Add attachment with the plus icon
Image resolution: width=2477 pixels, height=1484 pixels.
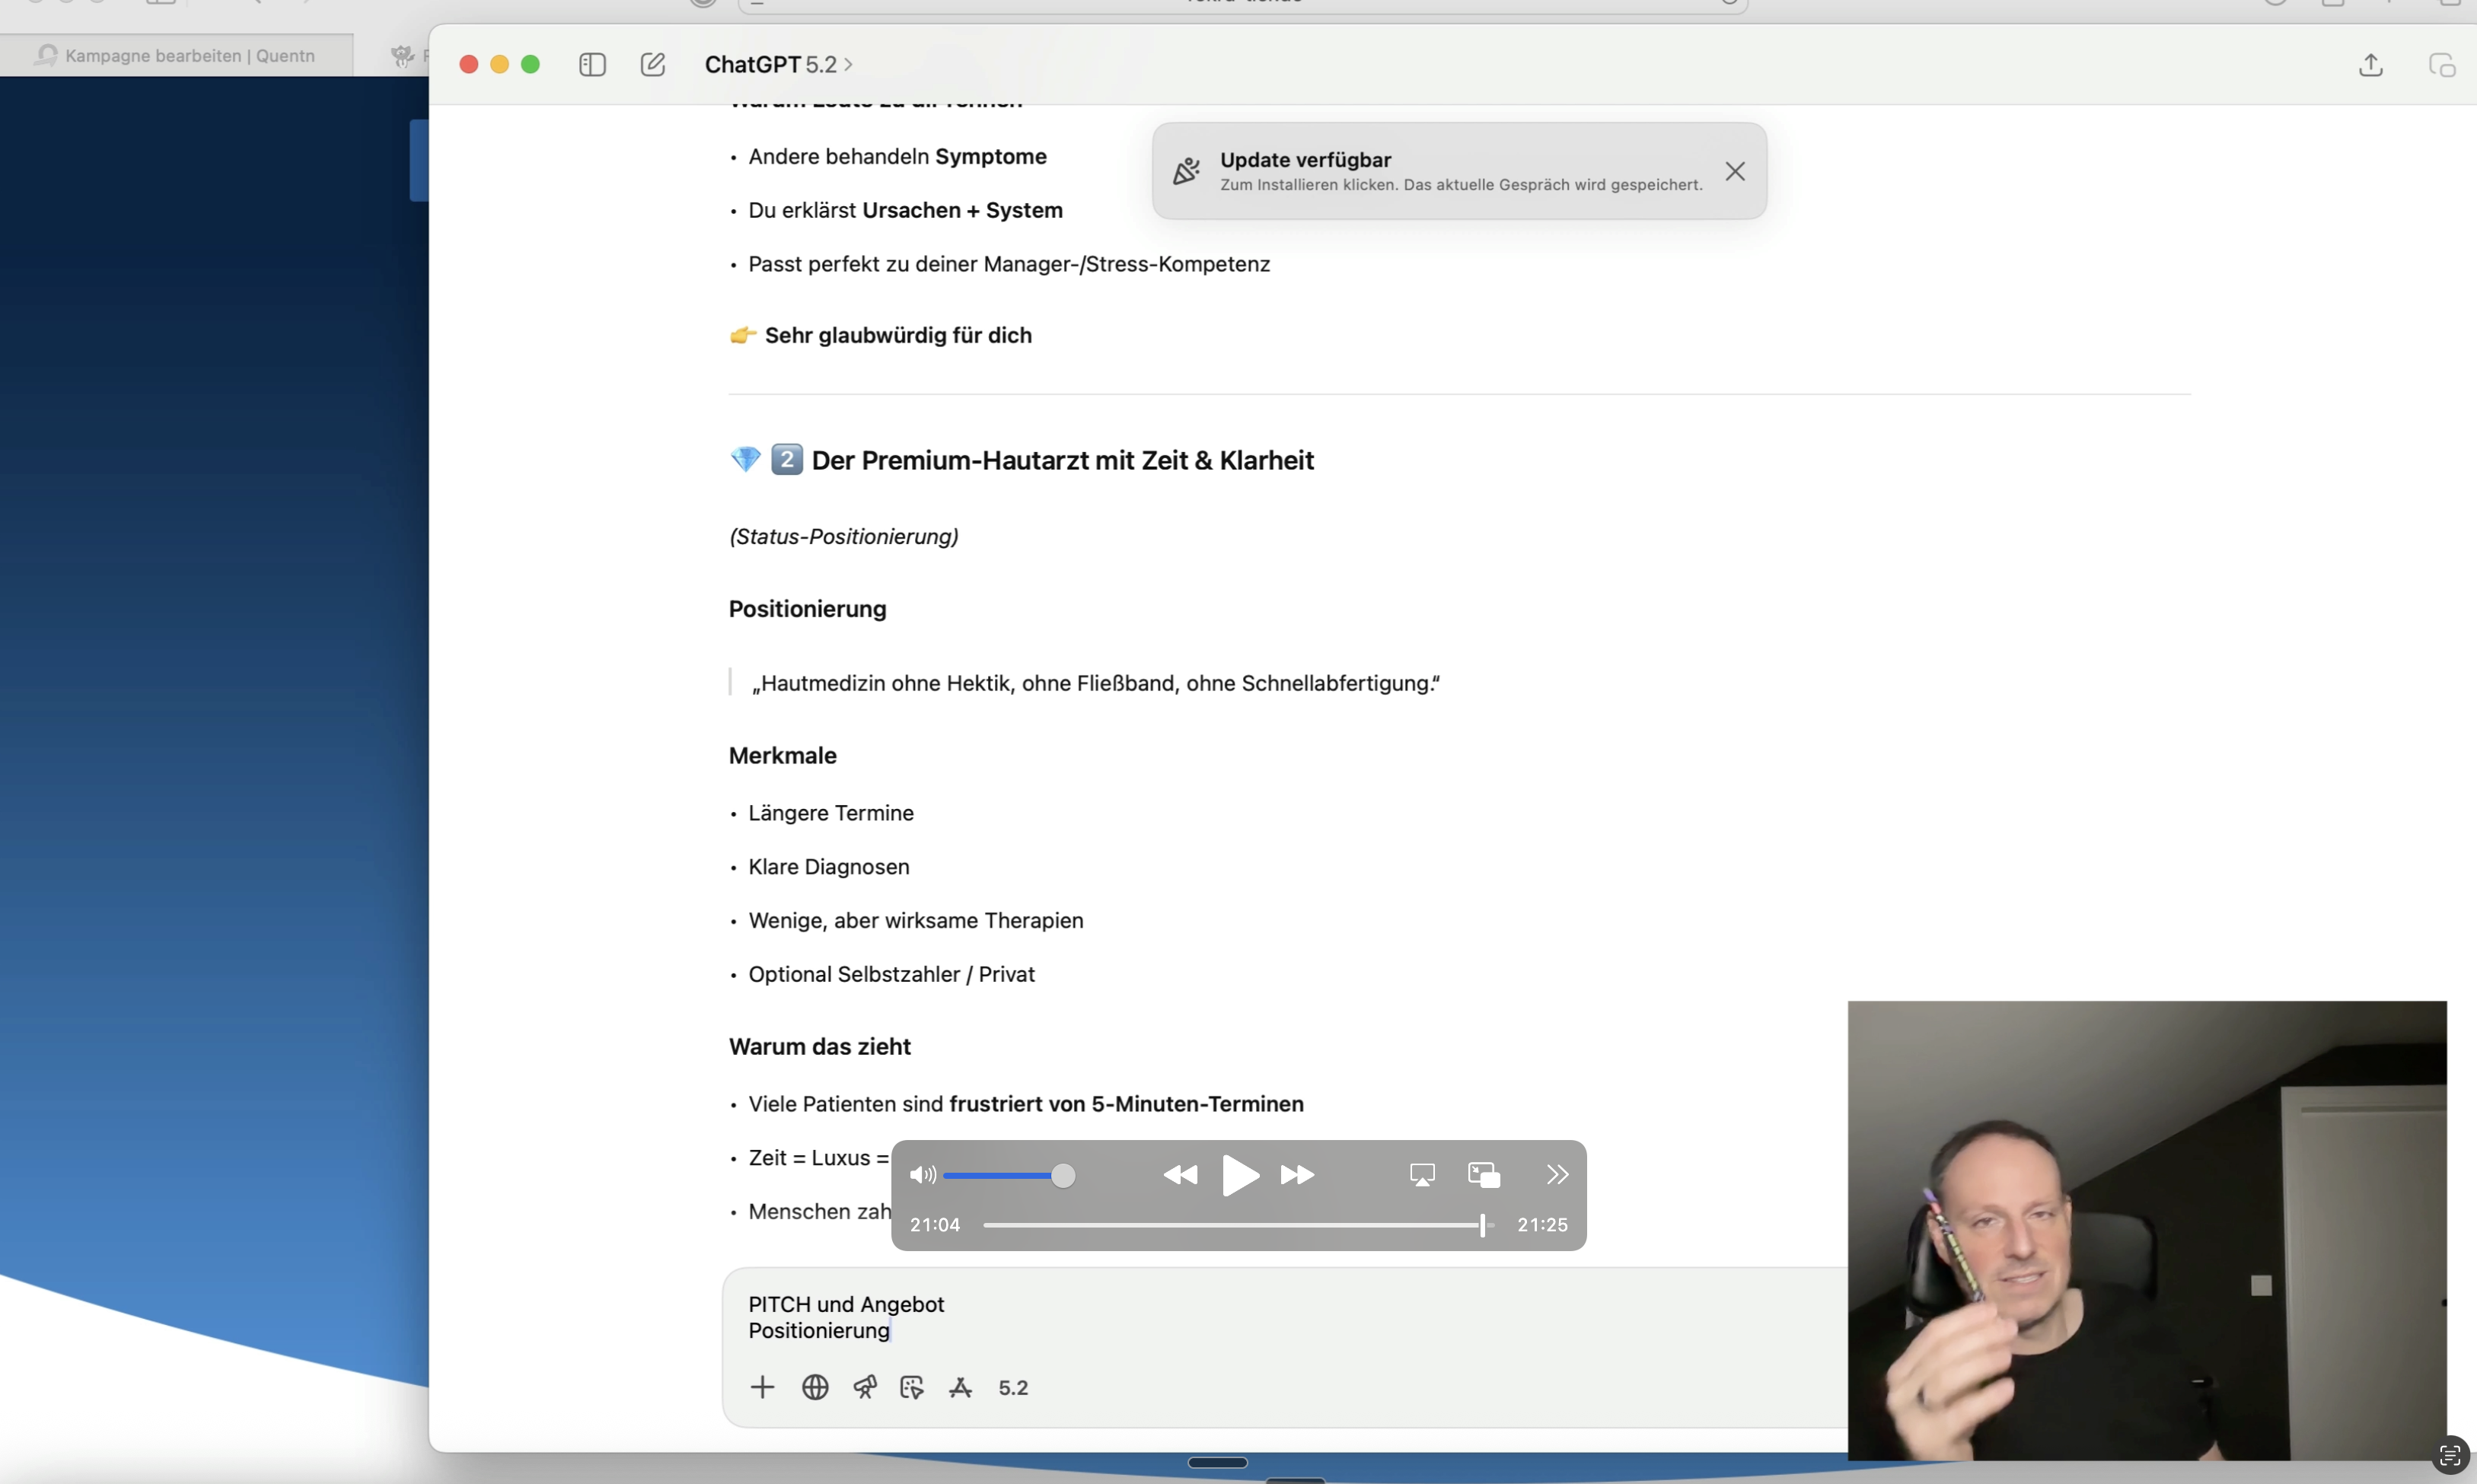762,1387
